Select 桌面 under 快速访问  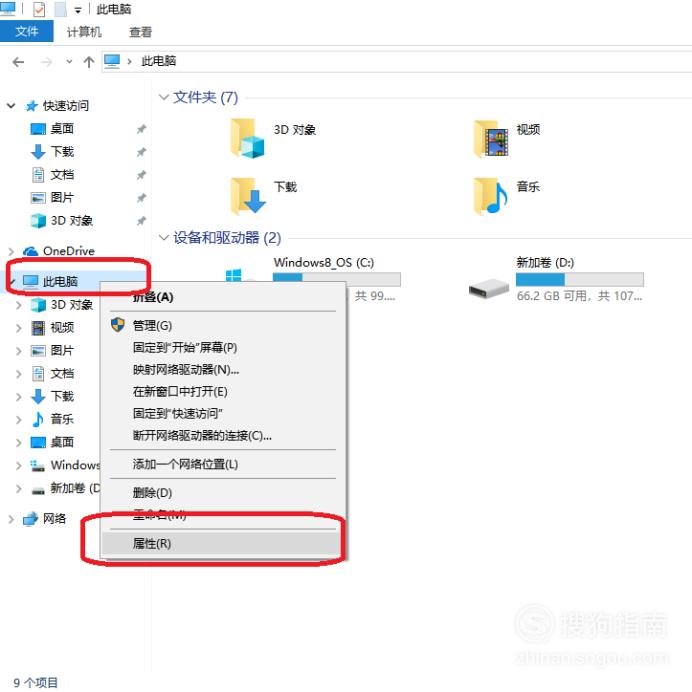[62, 129]
